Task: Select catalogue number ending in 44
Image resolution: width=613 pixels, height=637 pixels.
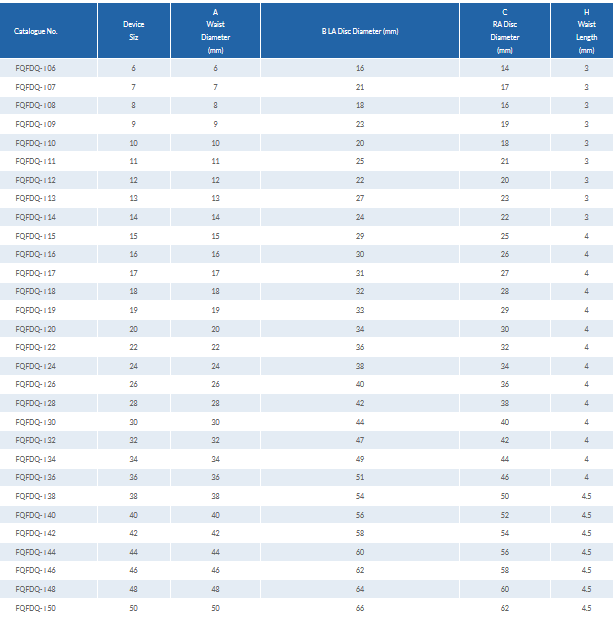Action: pyautogui.click(x=35, y=552)
